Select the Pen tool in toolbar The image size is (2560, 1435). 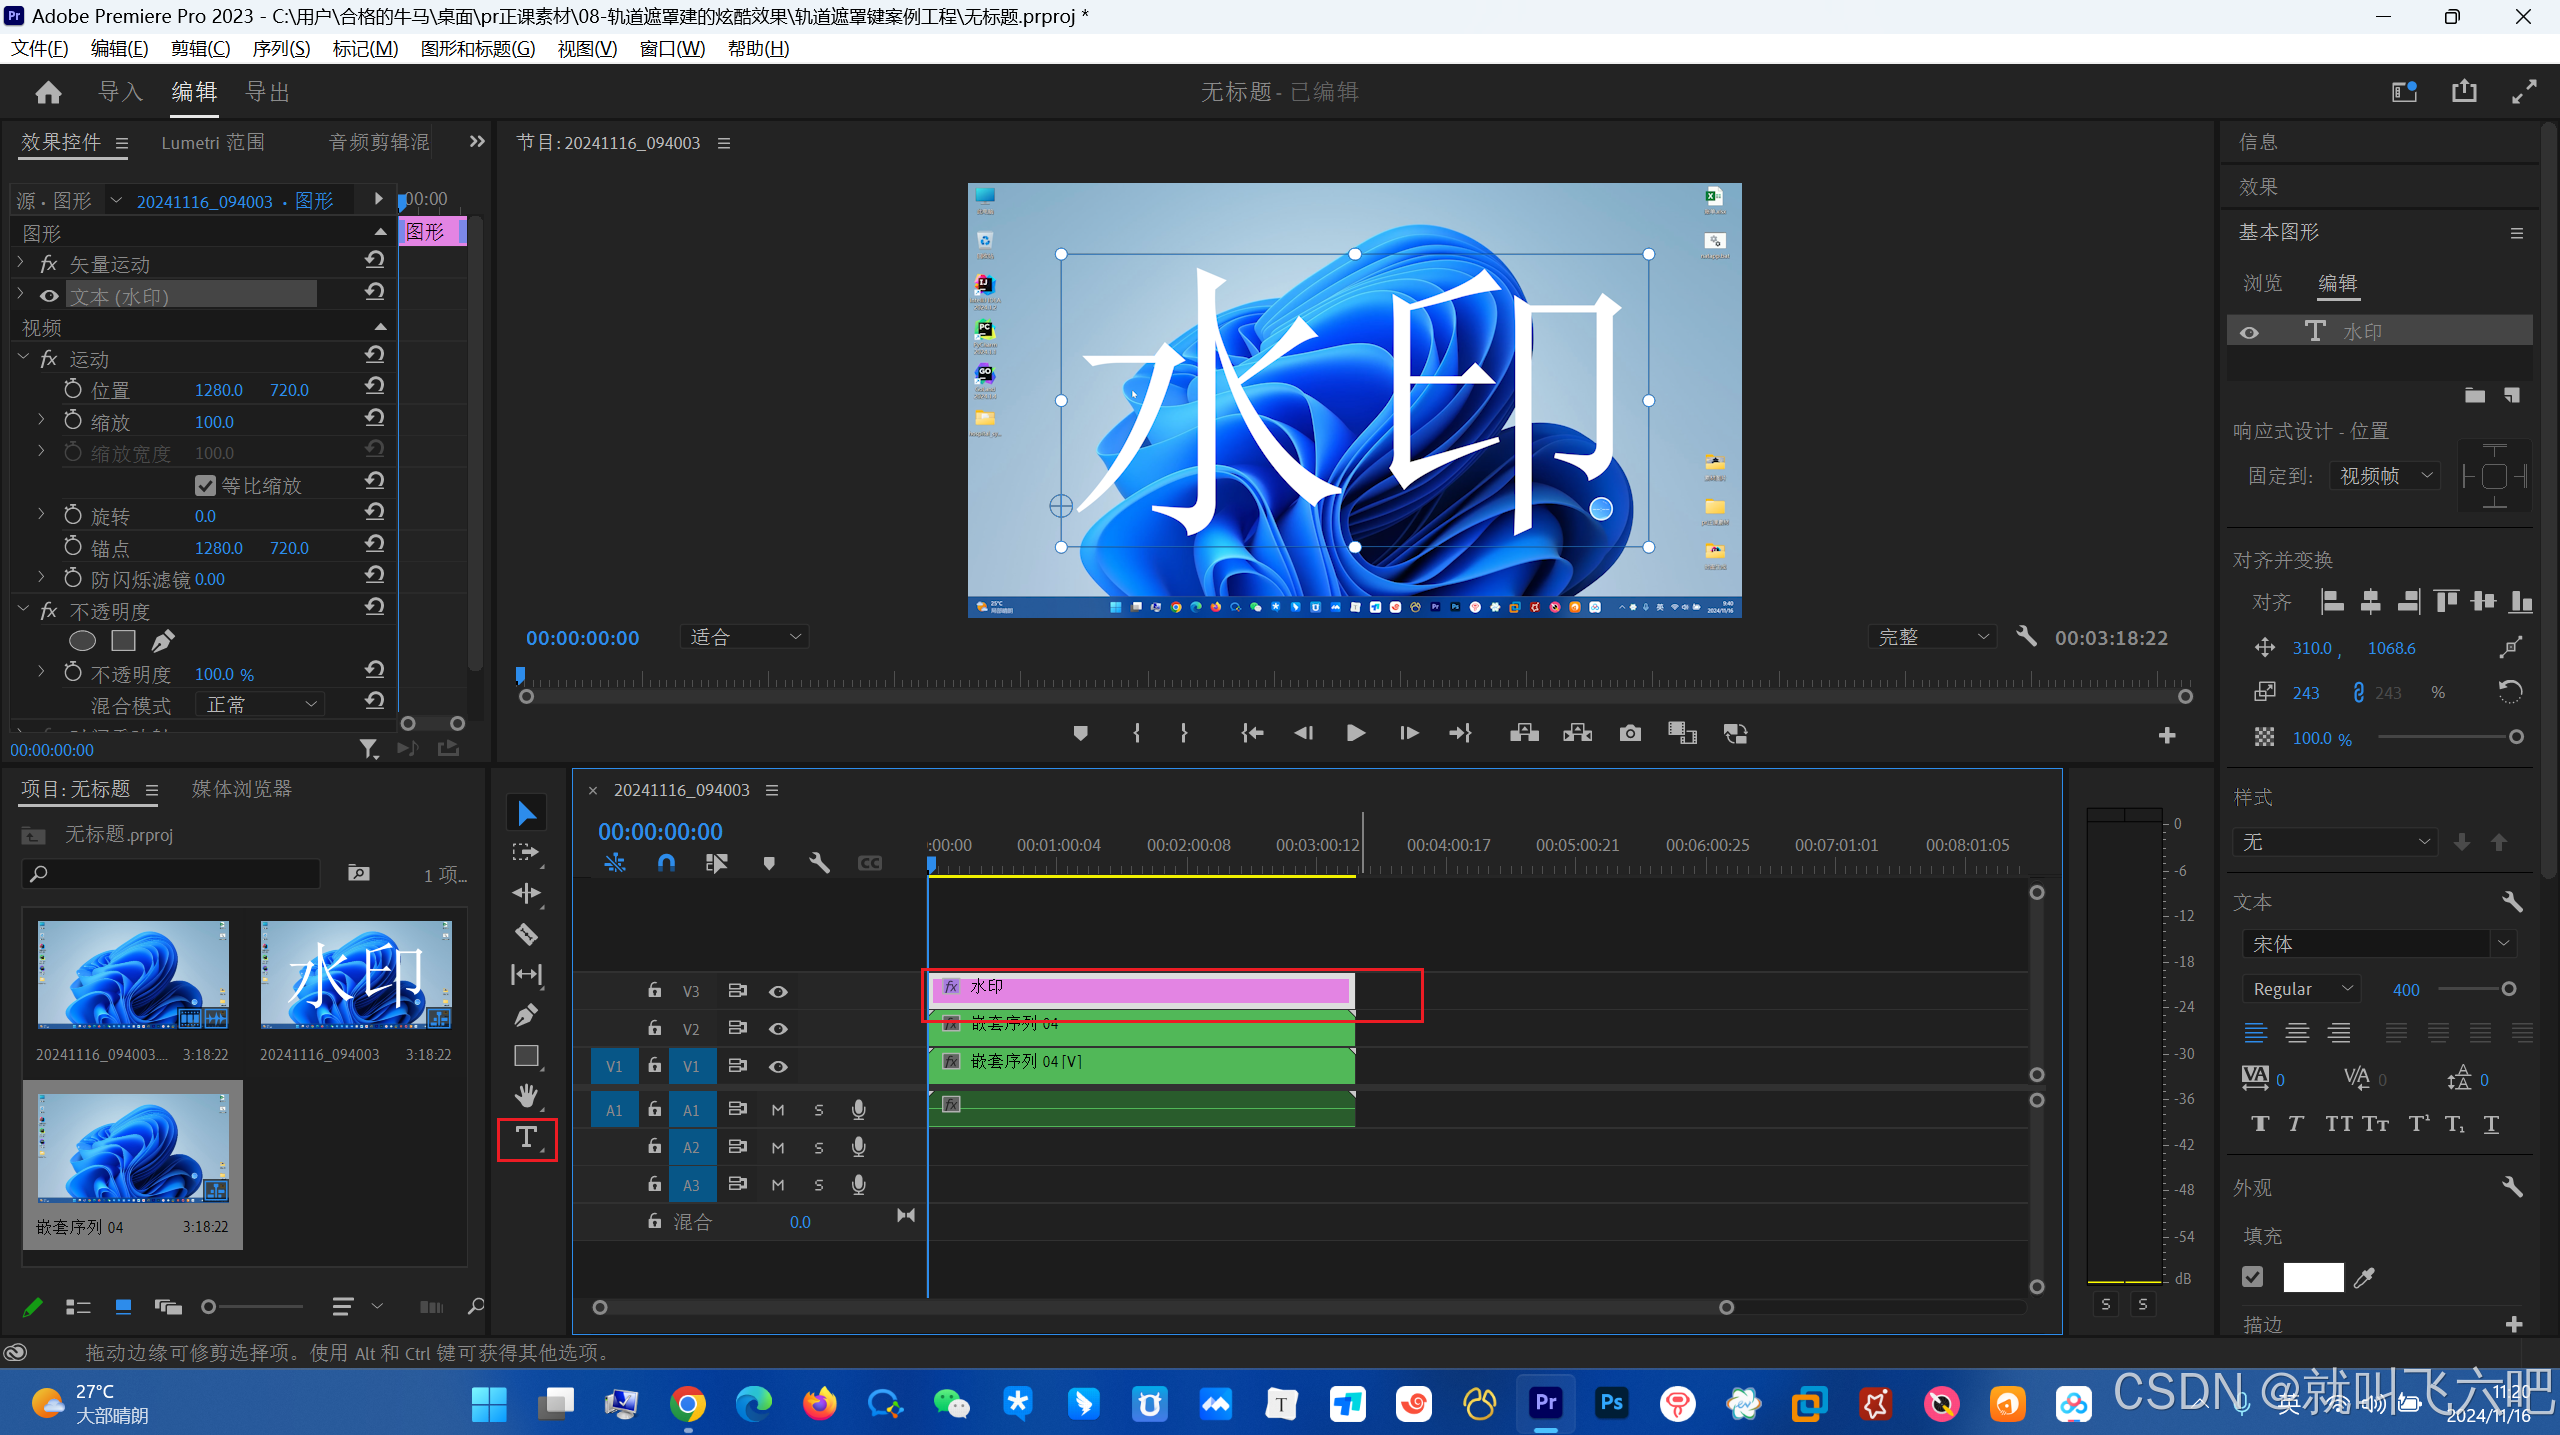pos(526,1015)
